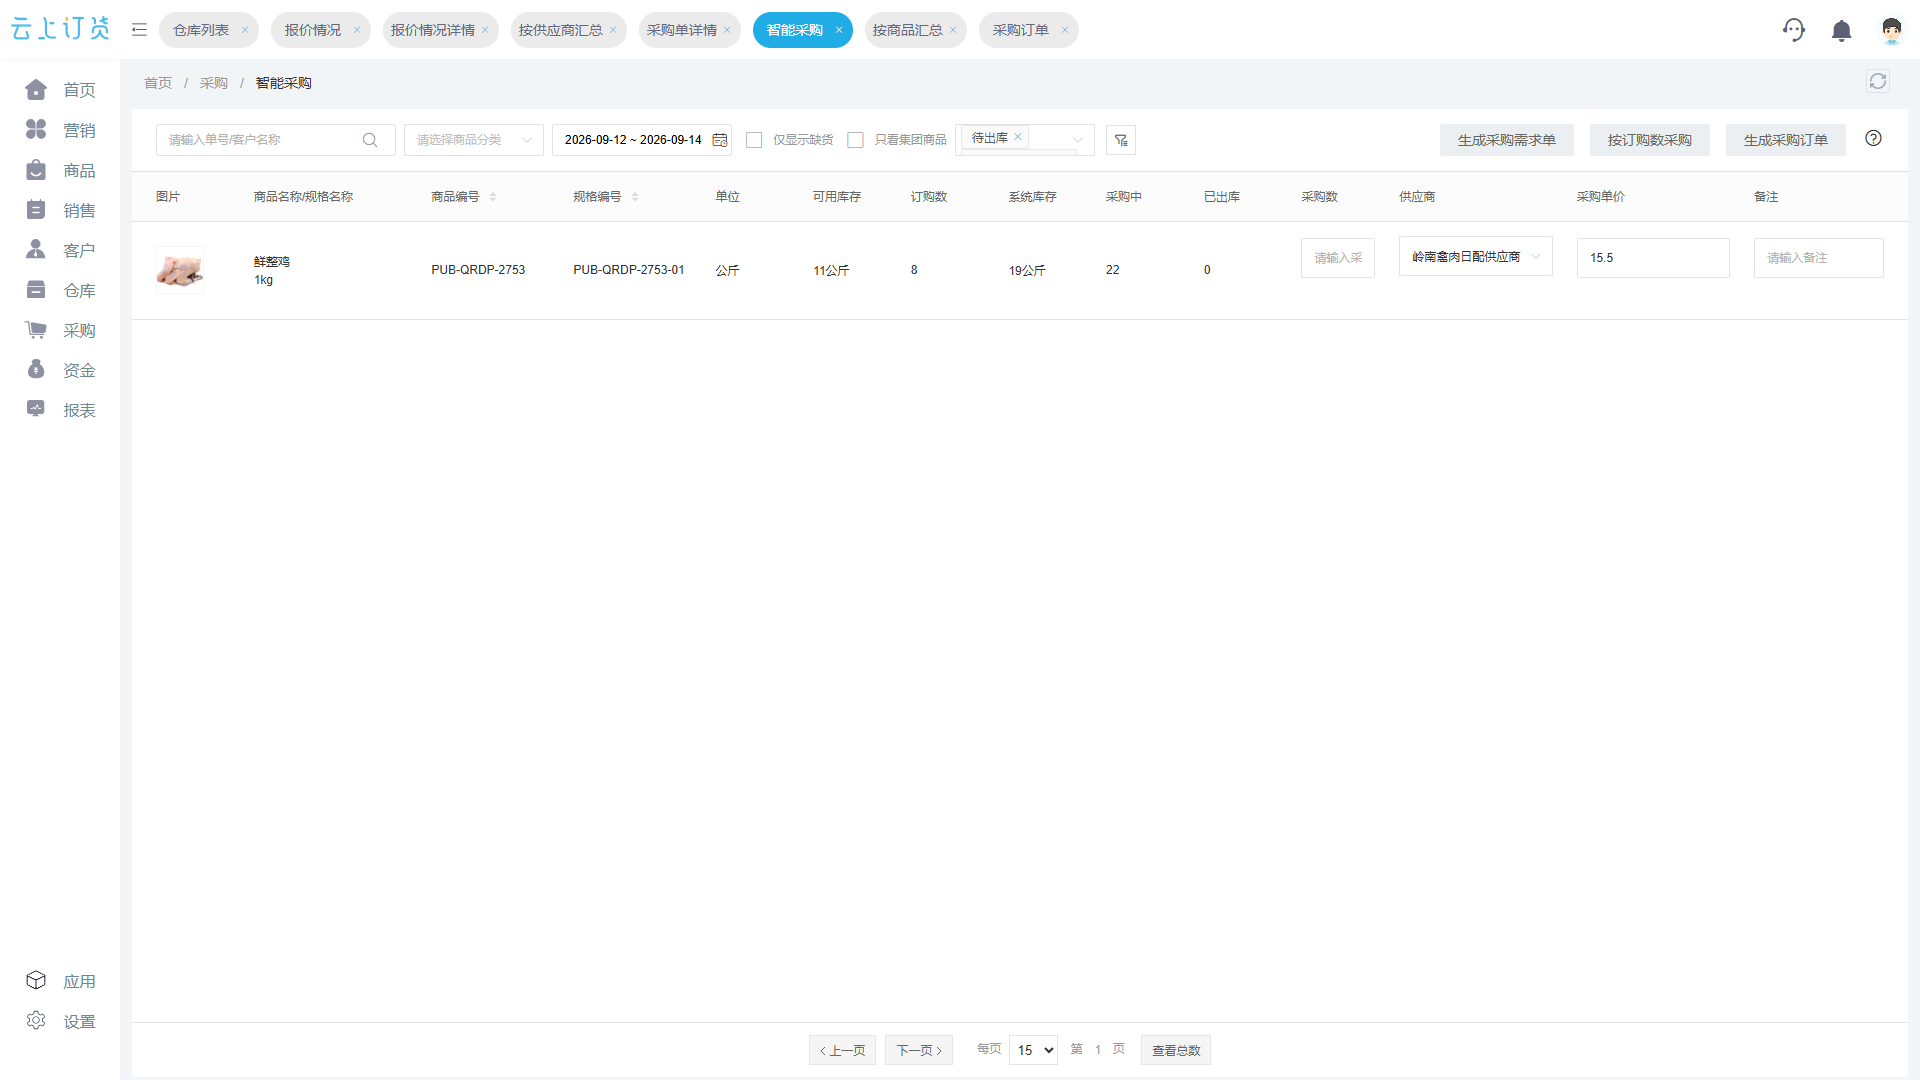The width and height of the screenshot is (1920, 1080).
Task: Open 商品 sidebar section
Action: [x=60, y=170]
